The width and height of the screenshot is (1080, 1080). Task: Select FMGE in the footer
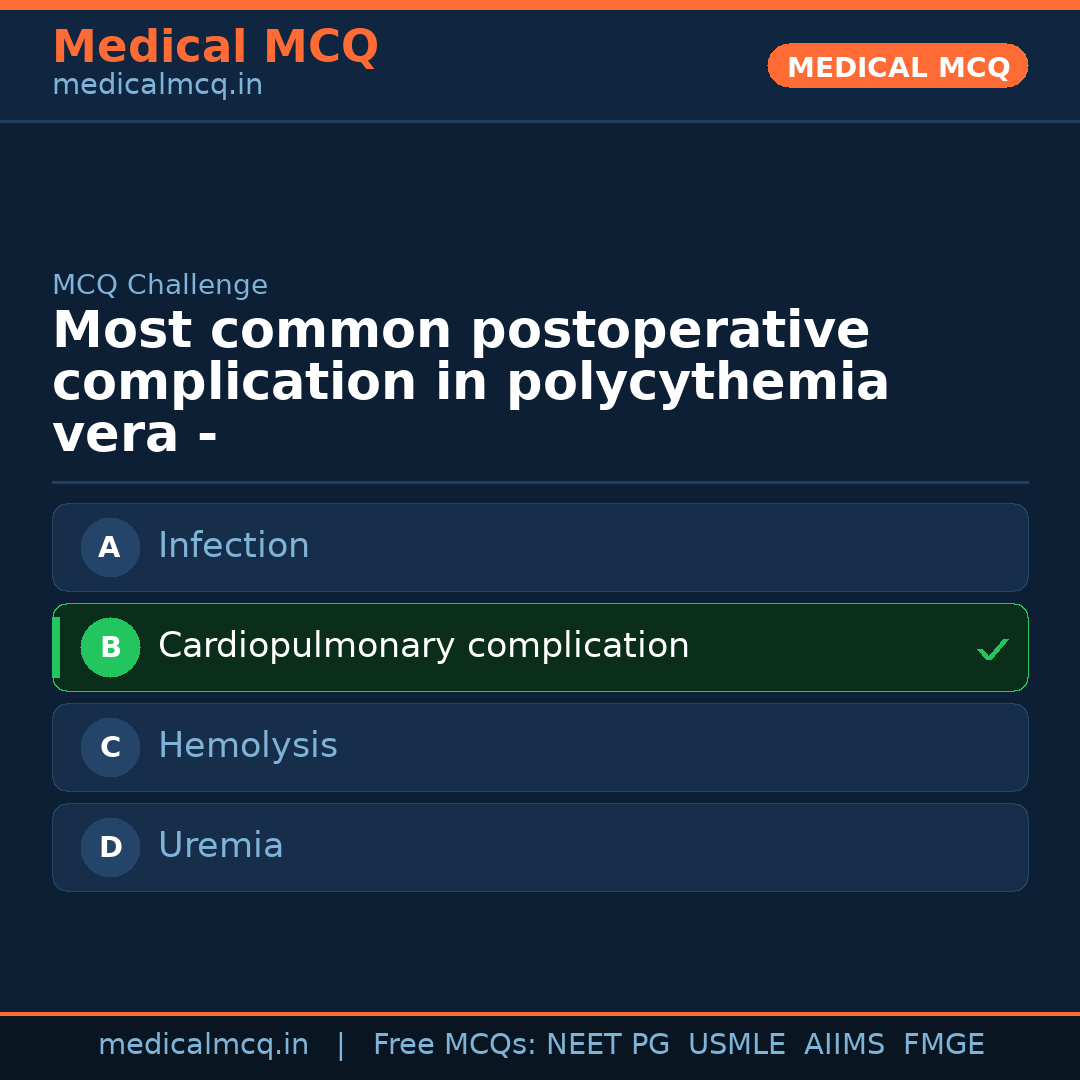pyautogui.click(x=943, y=1045)
